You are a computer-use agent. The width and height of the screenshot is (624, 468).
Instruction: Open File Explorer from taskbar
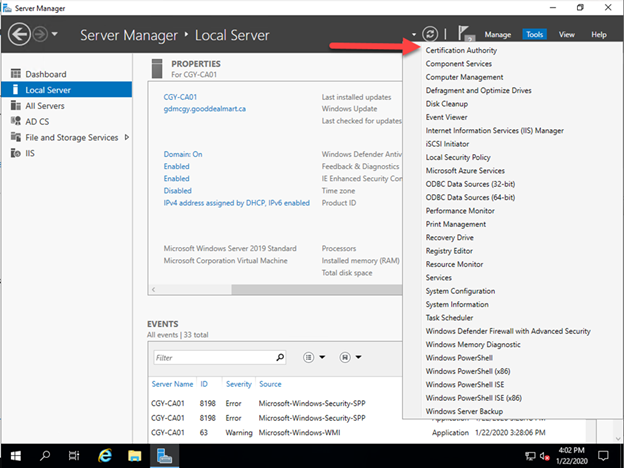click(x=135, y=456)
